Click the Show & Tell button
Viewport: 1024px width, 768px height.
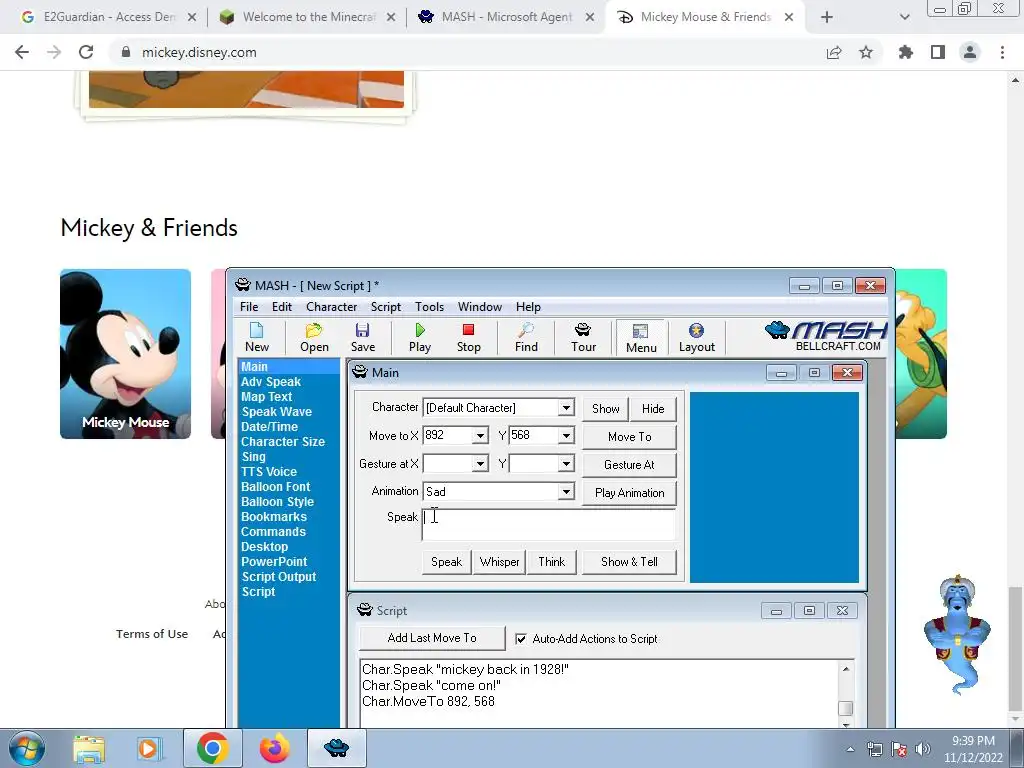tap(630, 562)
